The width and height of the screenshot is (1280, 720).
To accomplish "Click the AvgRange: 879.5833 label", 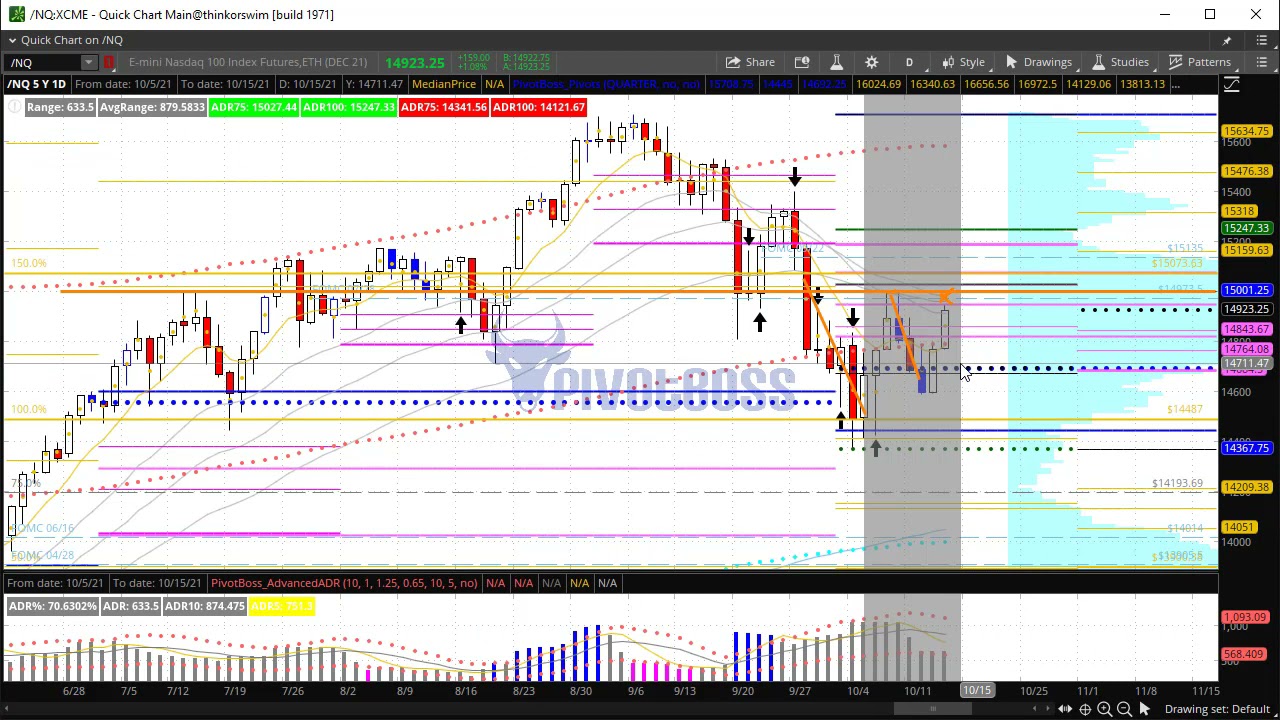I will (152, 107).
